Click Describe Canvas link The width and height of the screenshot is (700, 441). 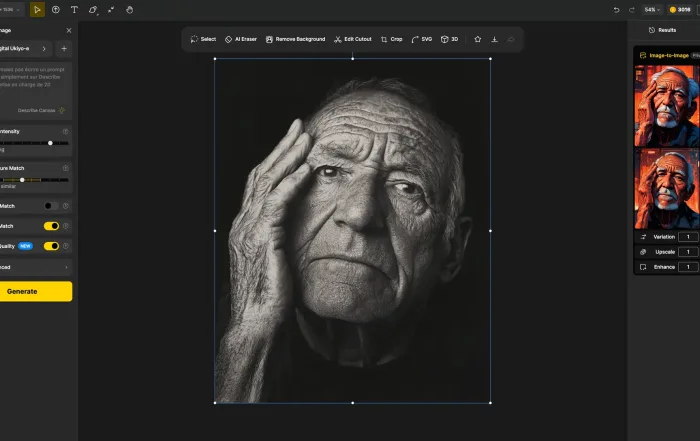36,110
